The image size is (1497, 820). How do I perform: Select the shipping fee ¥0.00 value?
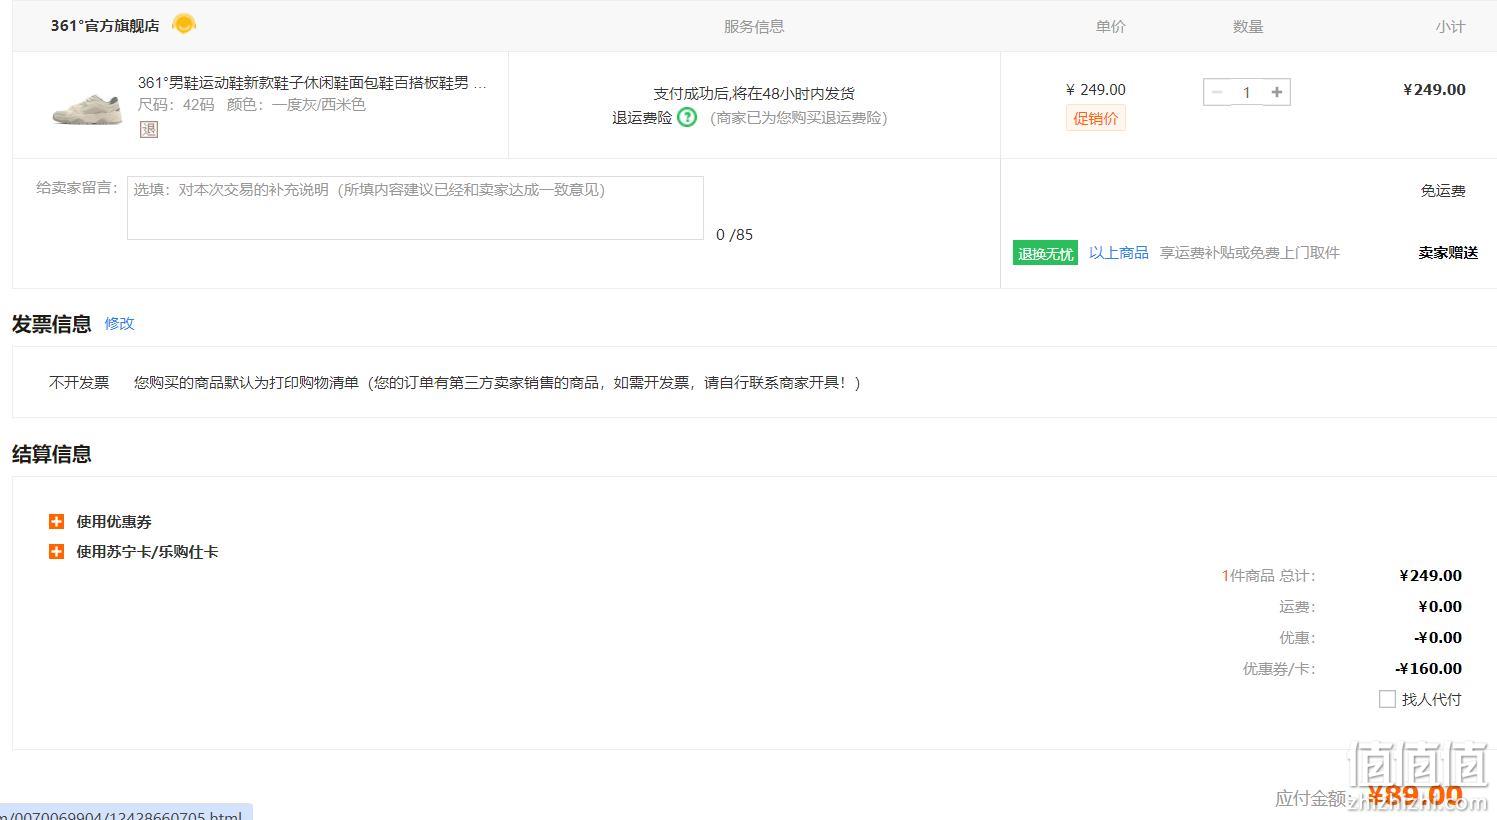tap(1440, 606)
